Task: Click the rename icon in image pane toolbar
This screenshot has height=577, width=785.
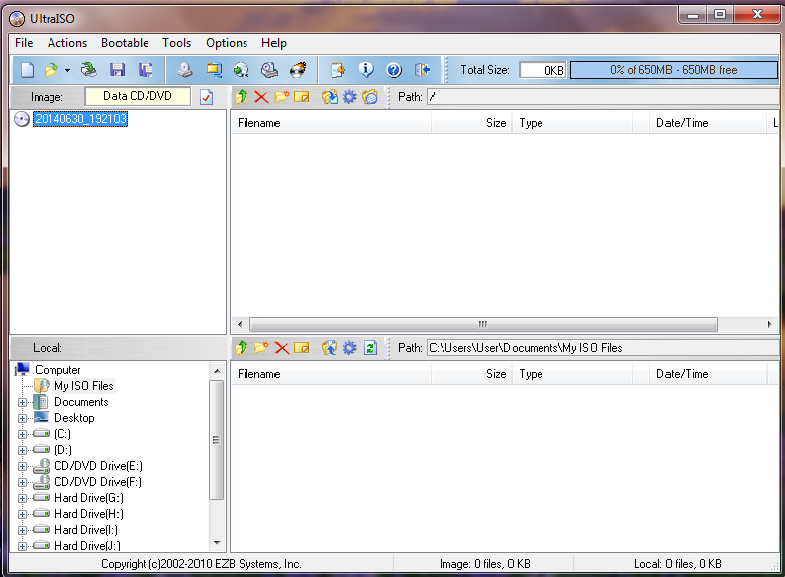Action: pos(301,97)
